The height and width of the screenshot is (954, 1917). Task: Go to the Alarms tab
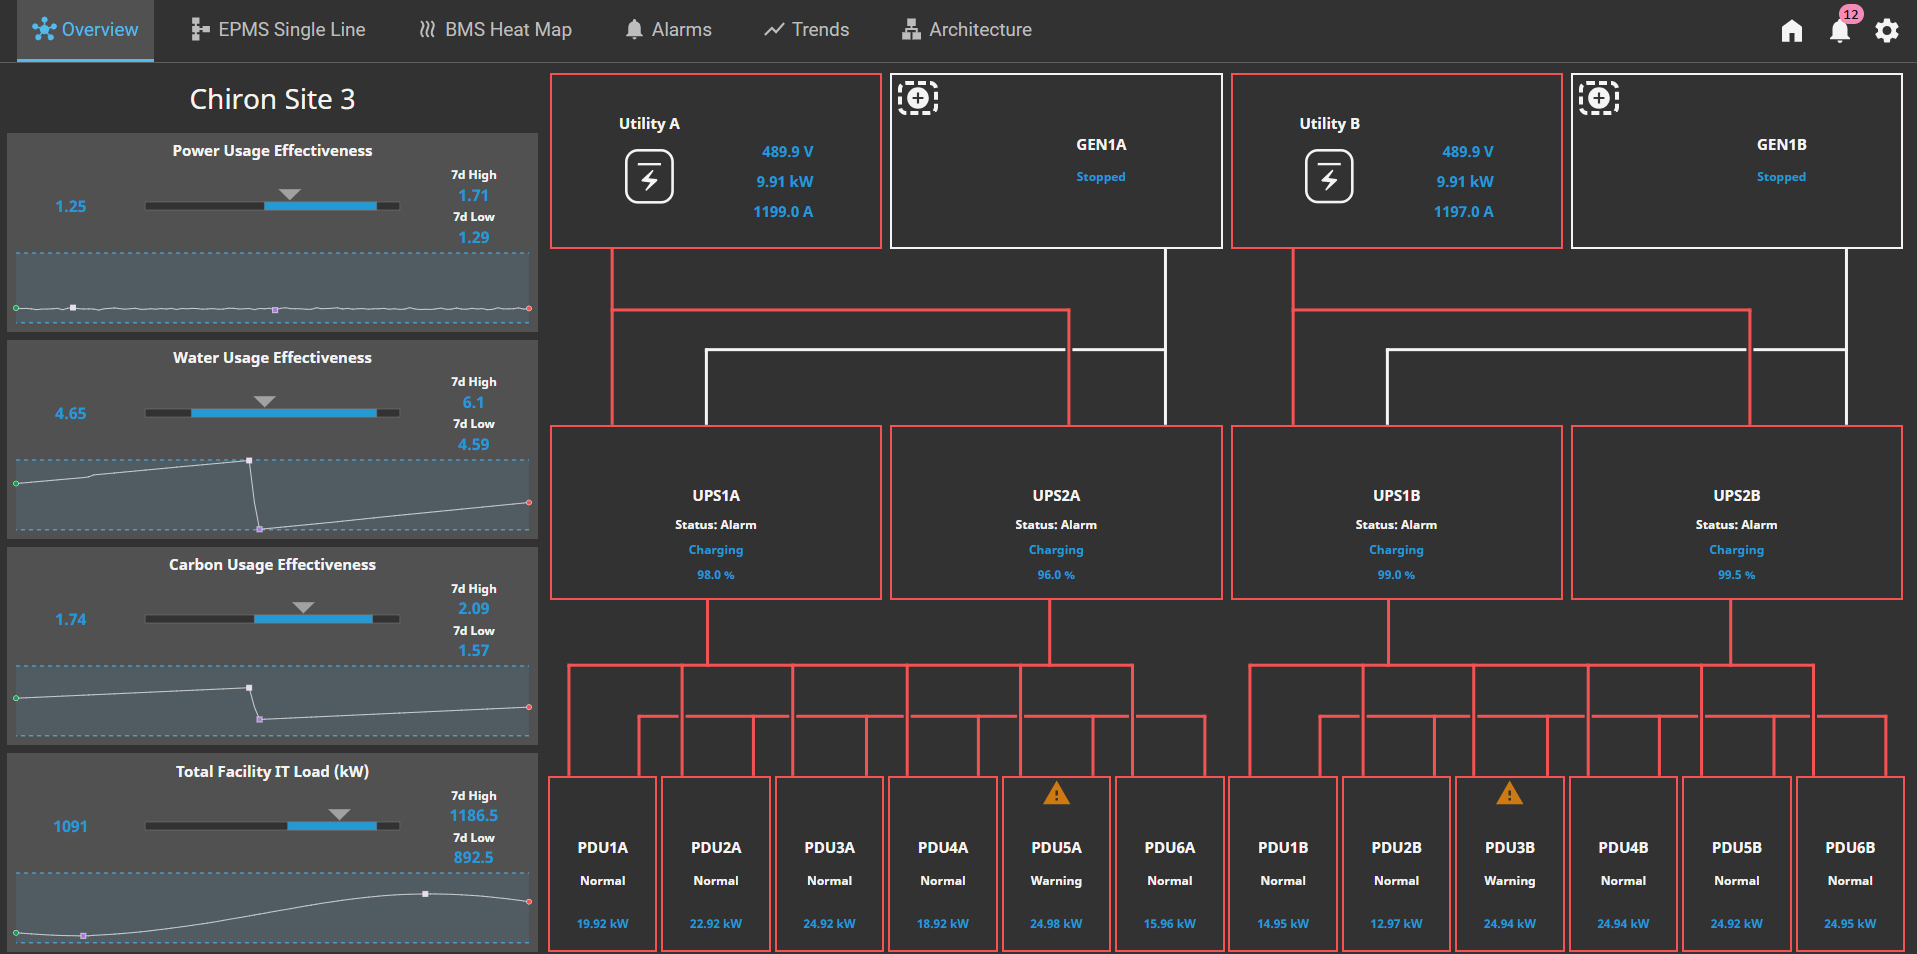668,30
